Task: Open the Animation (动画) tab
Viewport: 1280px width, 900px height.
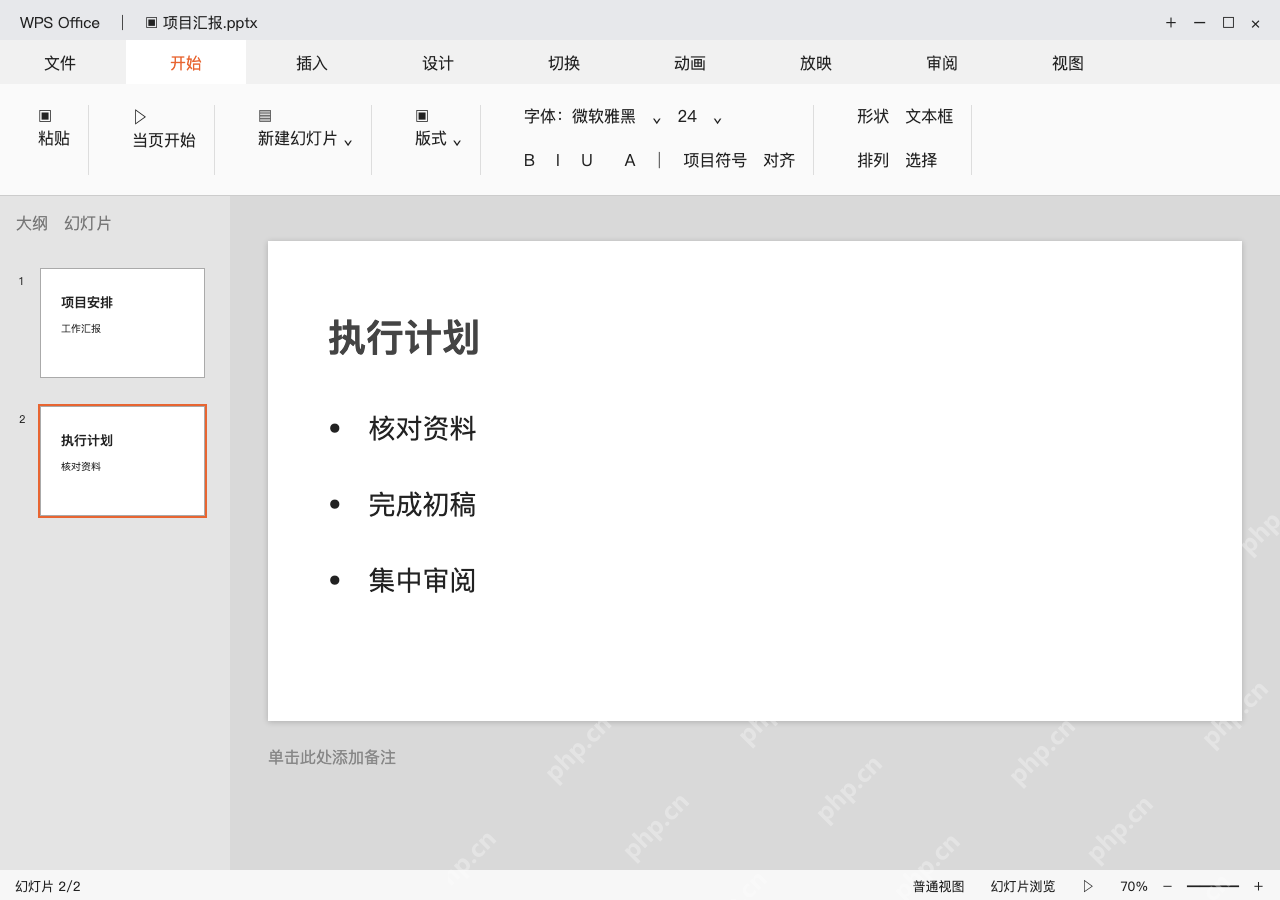Action: (x=690, y=63)
